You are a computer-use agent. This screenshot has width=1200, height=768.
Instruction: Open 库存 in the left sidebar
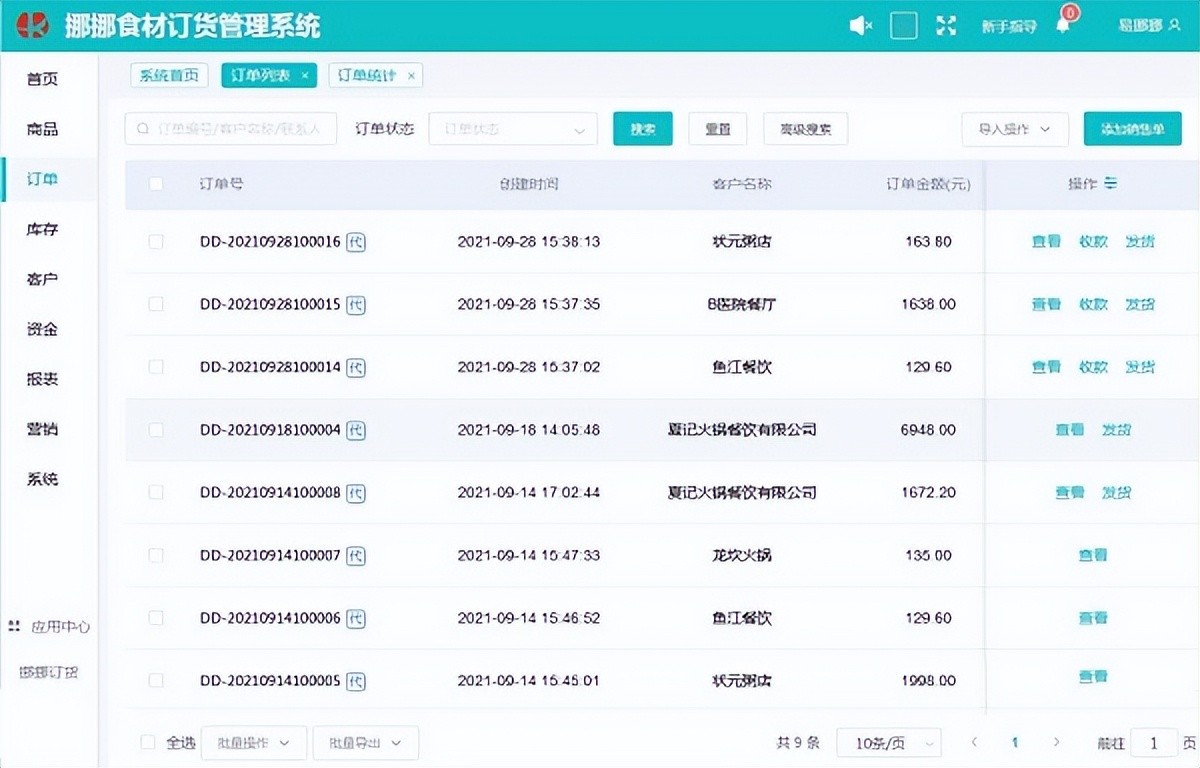click(42, 229)
